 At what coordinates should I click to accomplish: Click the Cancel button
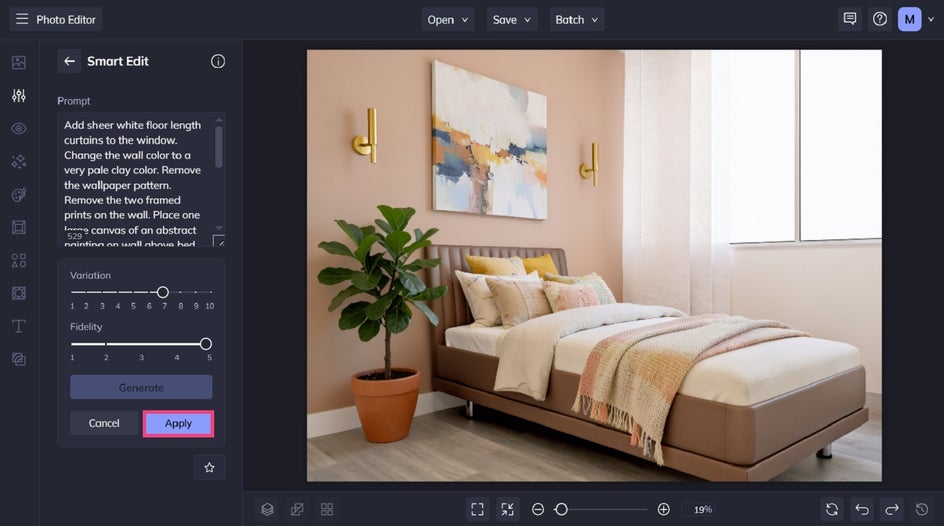104,423
